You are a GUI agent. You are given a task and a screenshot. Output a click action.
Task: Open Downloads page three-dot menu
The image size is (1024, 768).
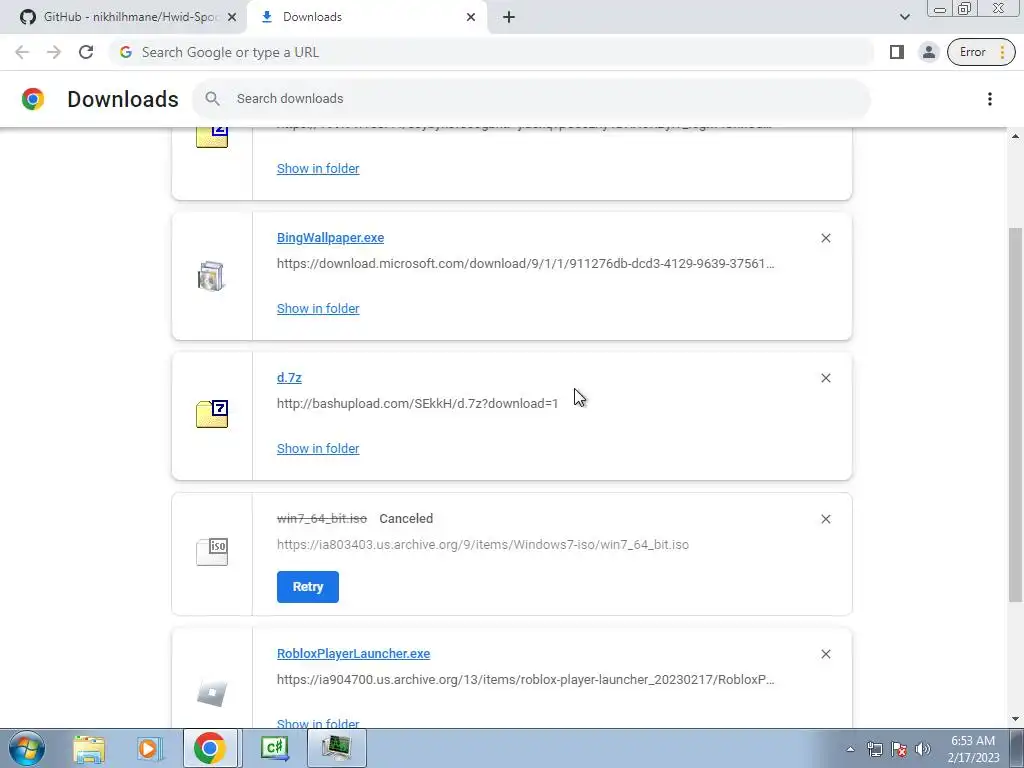(989, 99)
